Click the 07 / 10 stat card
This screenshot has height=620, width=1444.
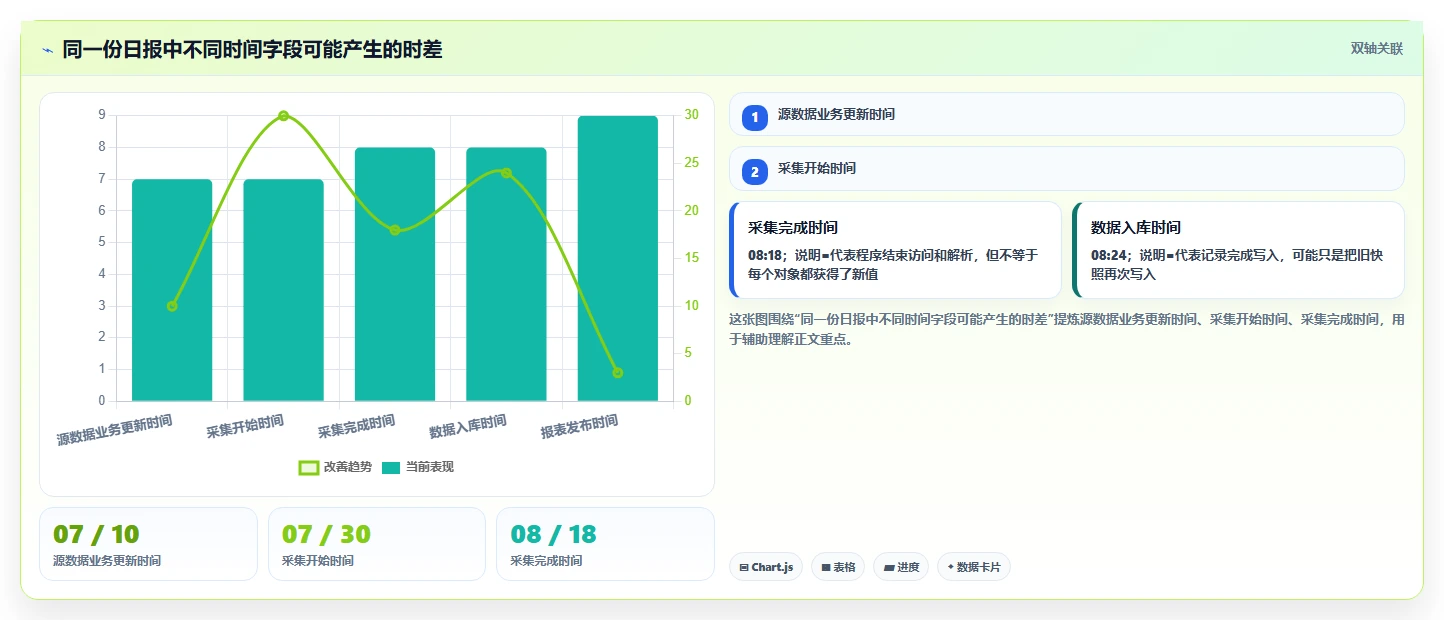coord(148,544)
